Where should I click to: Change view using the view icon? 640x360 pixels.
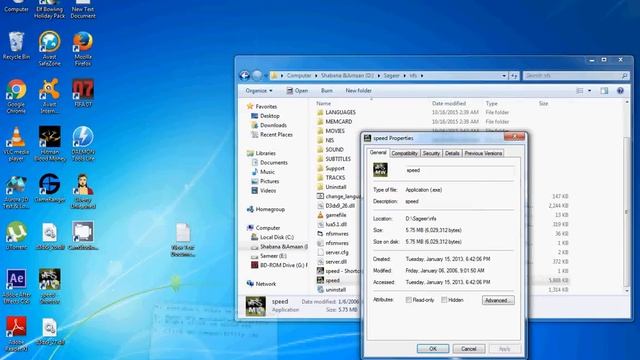pos(580,91)
